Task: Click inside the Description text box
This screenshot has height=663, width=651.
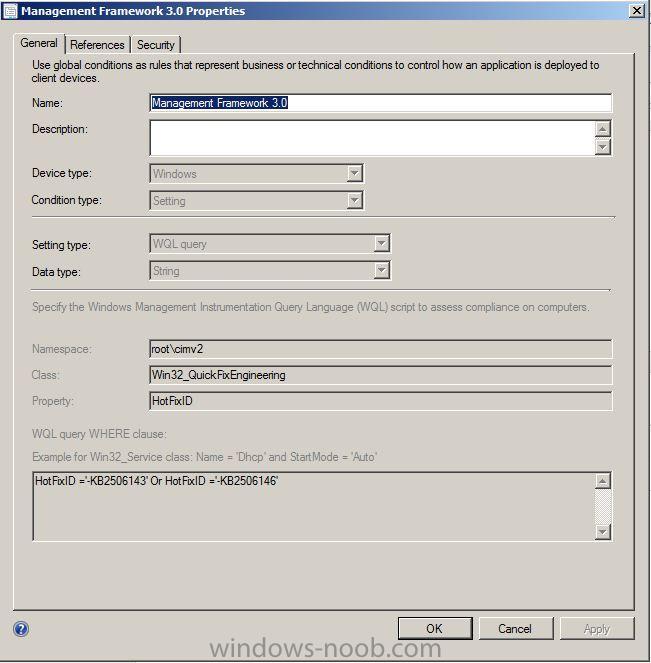Action: (x=372, y=138)
